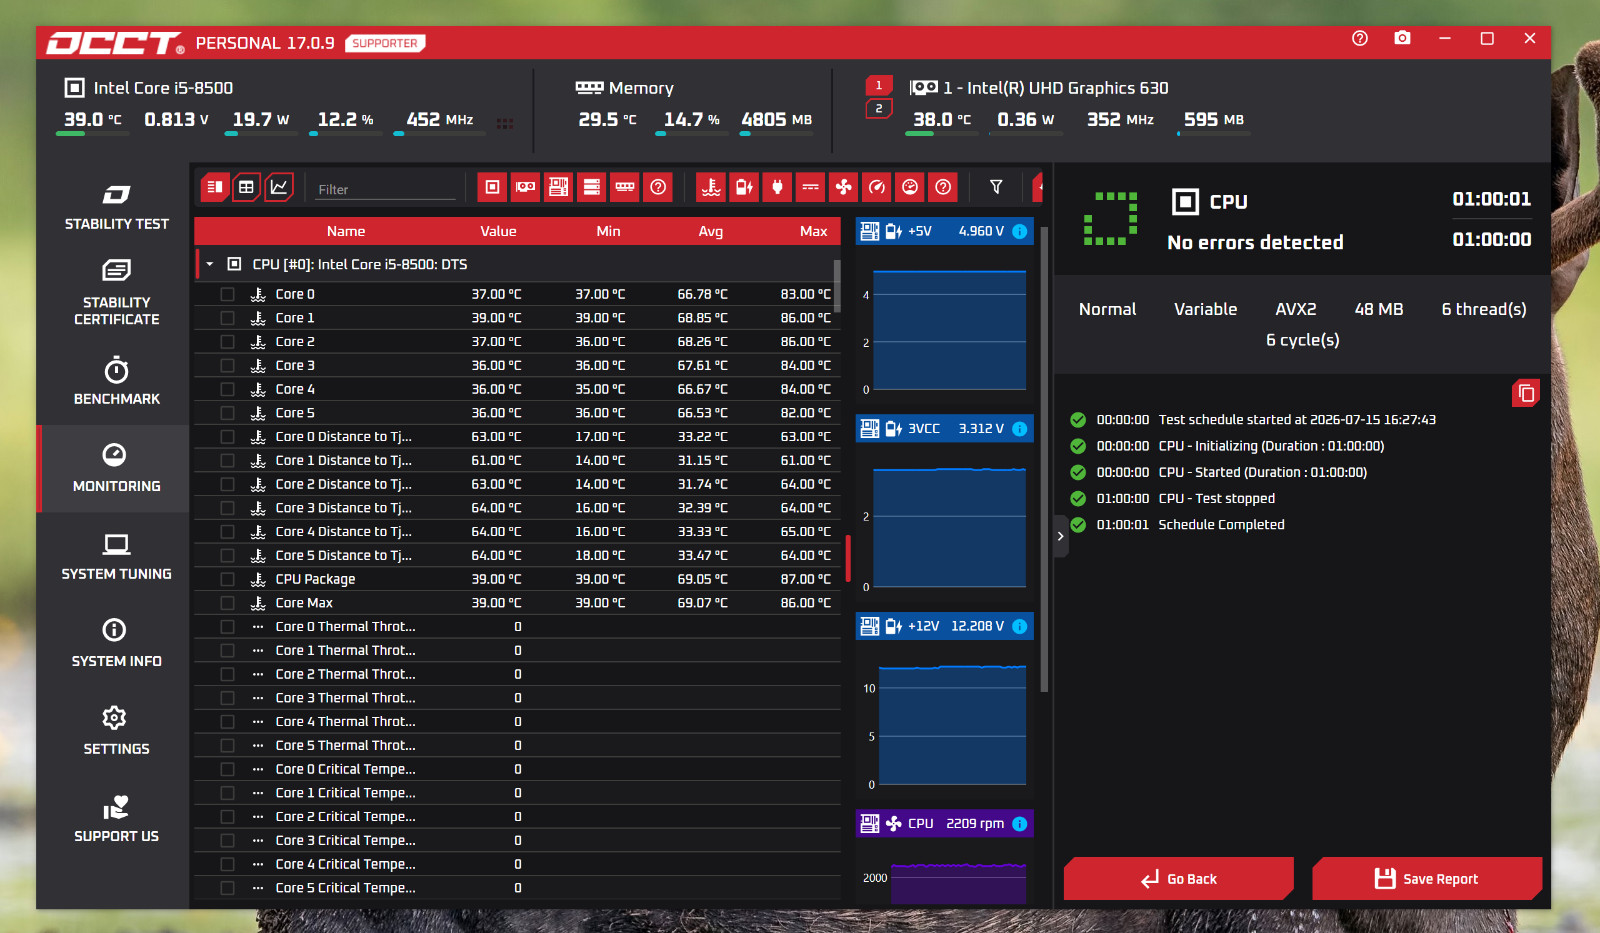Sort by the Value column header
Viewport: 1600px width, 933px height.
(x=498, y=231)
